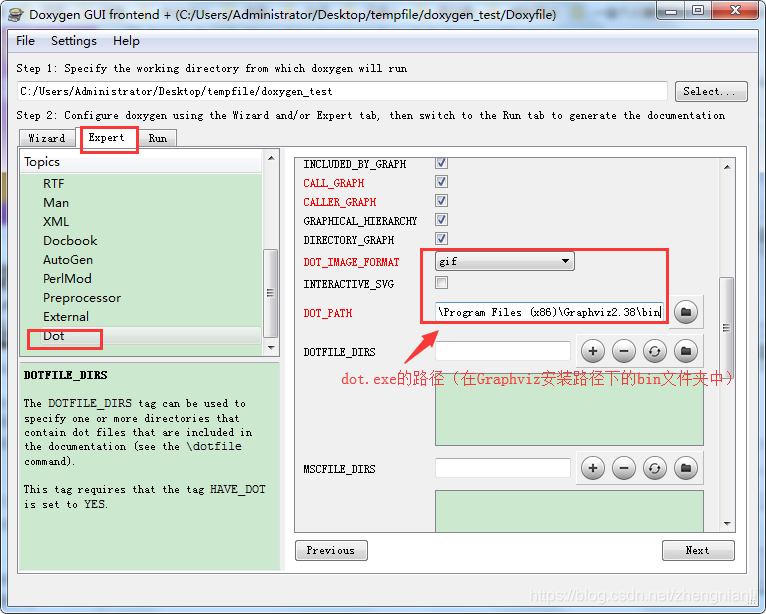Browse folder for MSCFILE_DIRS
Image resolution: width=766 pixels, height=614 pixels.
685,468
